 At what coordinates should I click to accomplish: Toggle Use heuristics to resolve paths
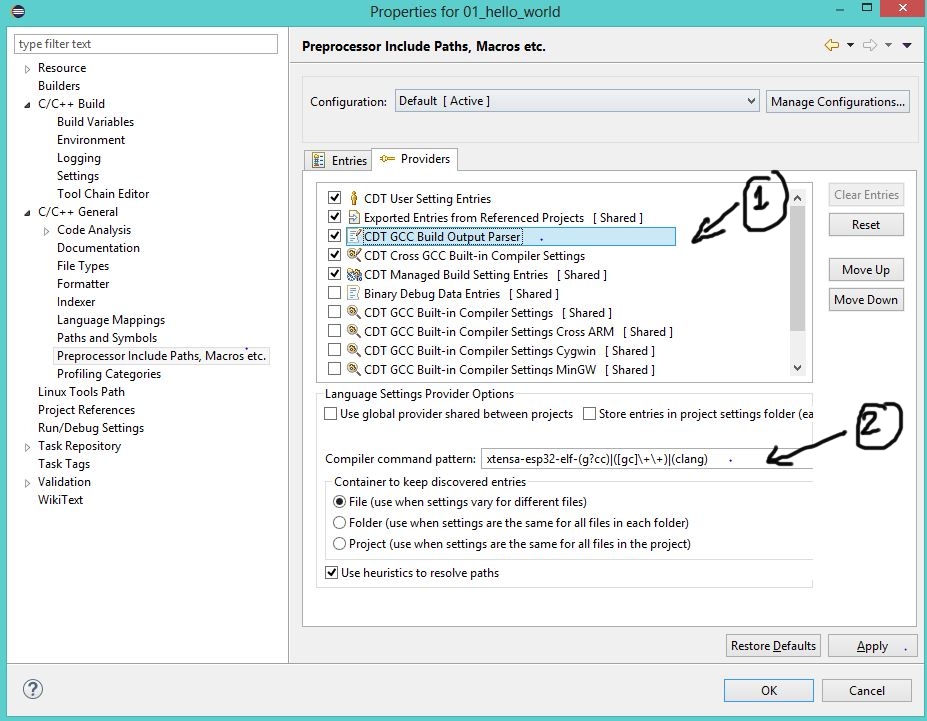(332, 573)
